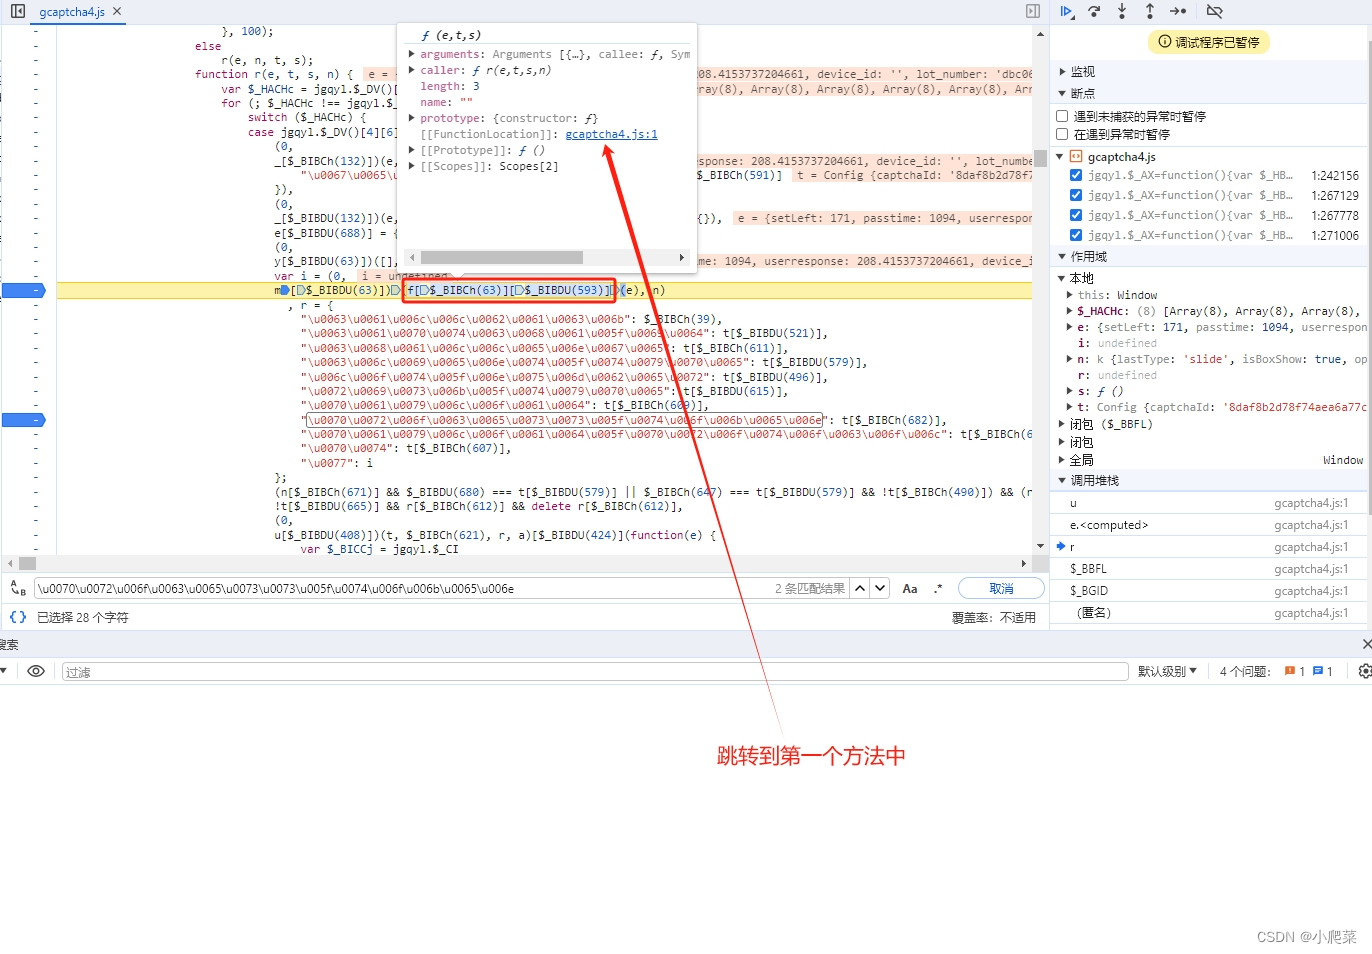Open console settings gear icon
Viewport: 1372px width, 954px height.
1365,671
